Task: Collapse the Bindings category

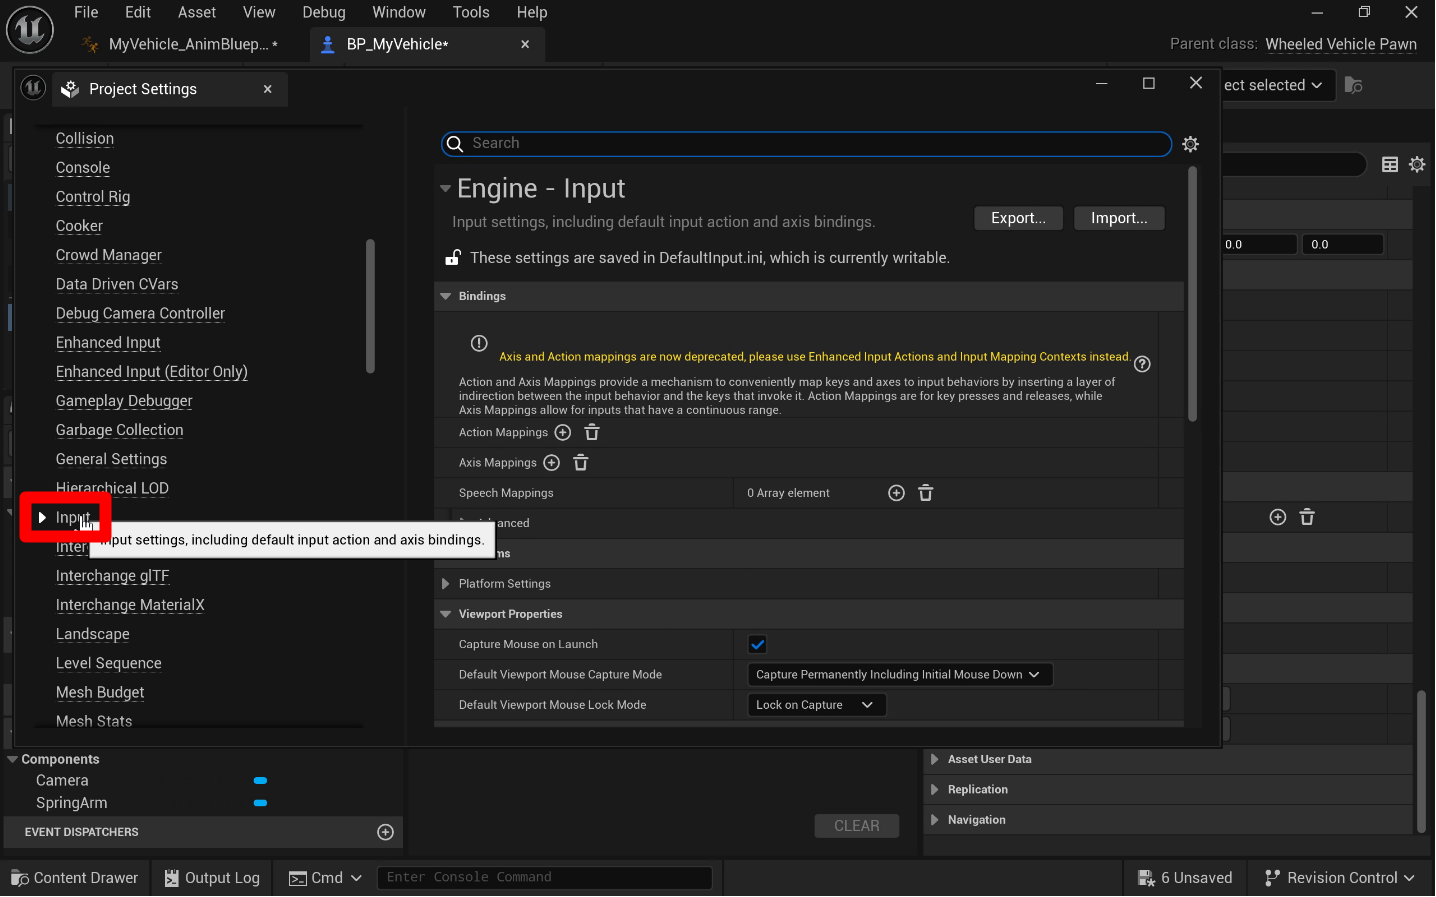Action: 446,296
